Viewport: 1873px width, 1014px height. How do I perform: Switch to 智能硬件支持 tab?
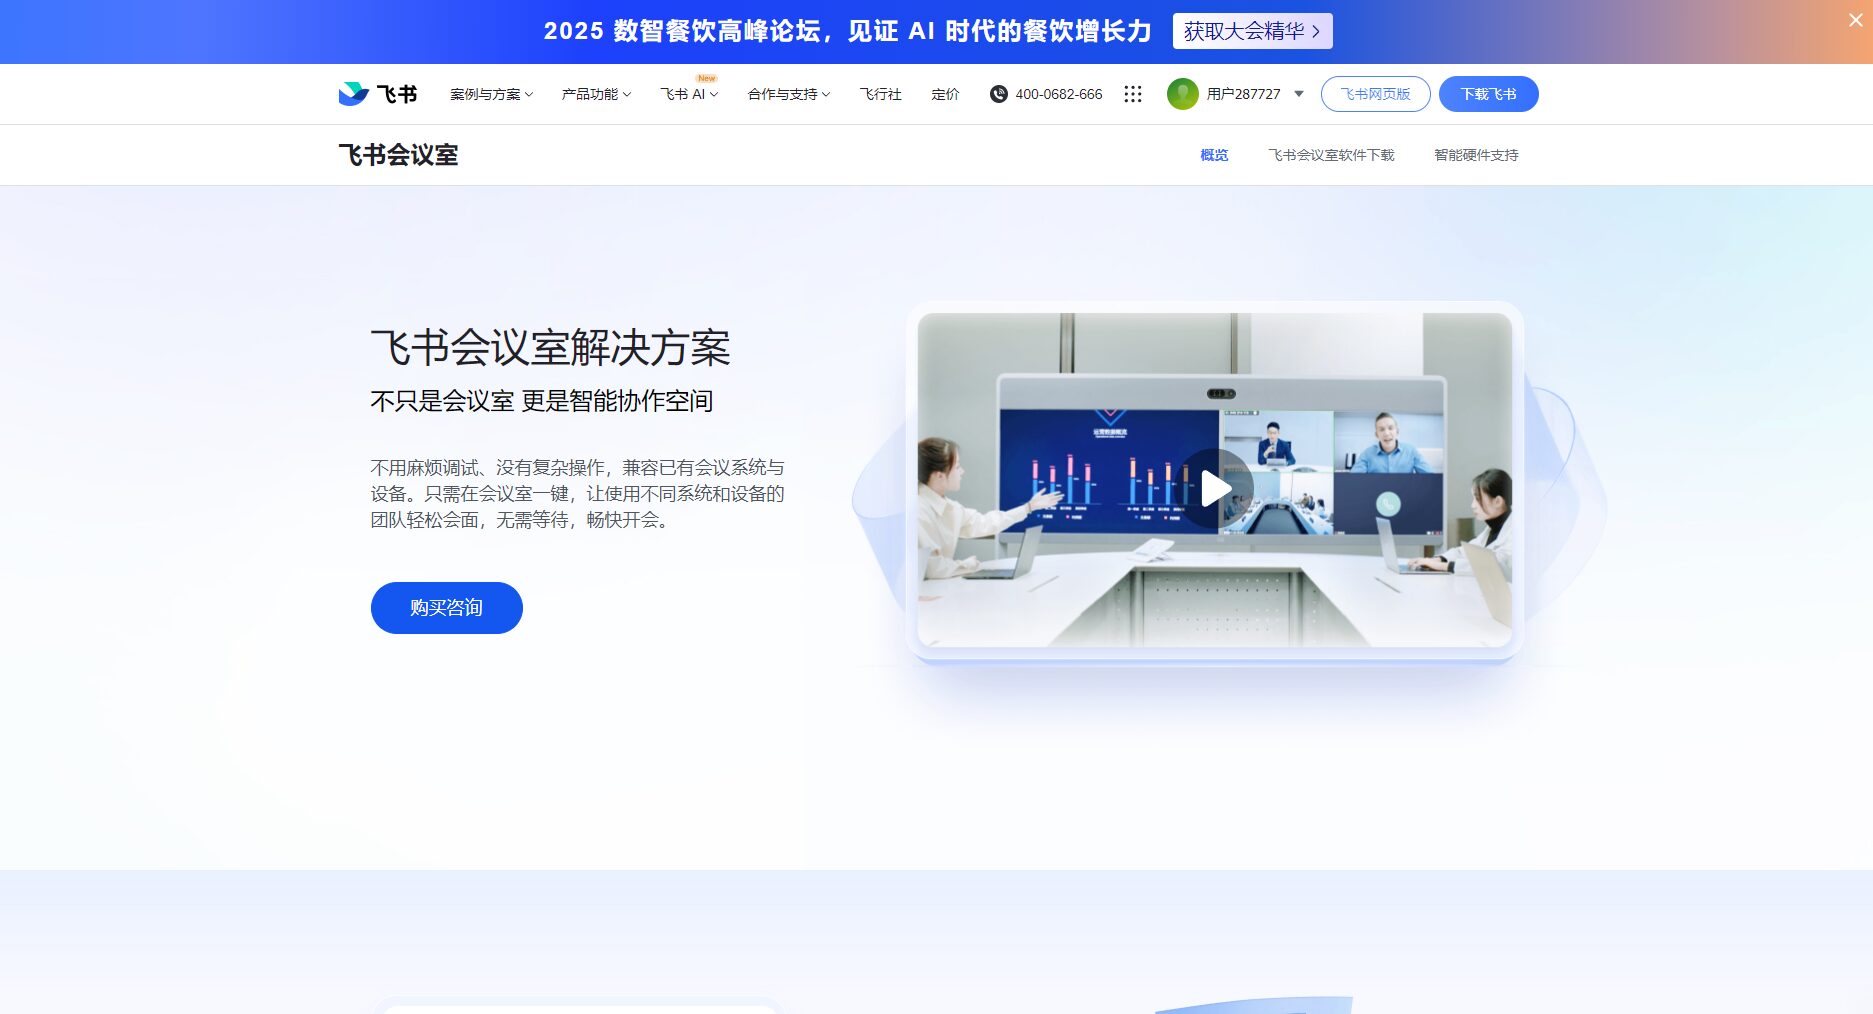1476,155
